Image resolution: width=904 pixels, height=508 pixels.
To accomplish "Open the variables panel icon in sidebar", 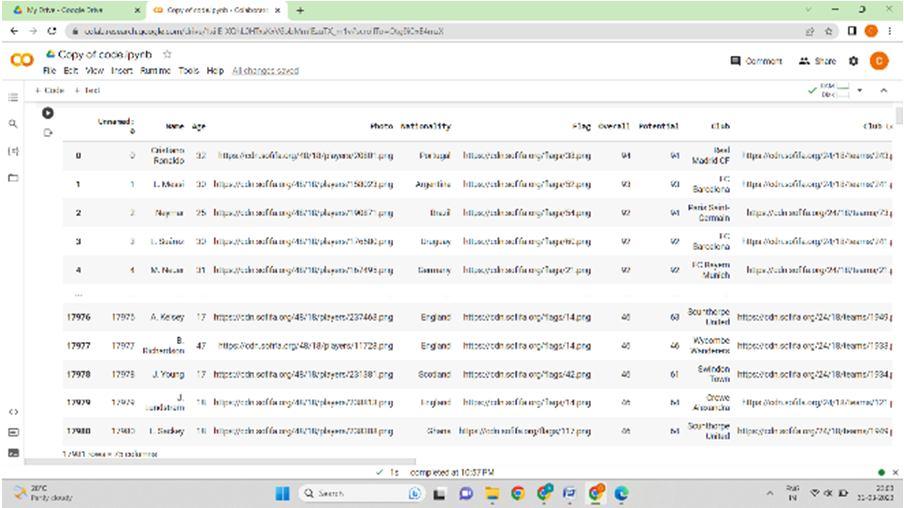I will tap(13, 151).
